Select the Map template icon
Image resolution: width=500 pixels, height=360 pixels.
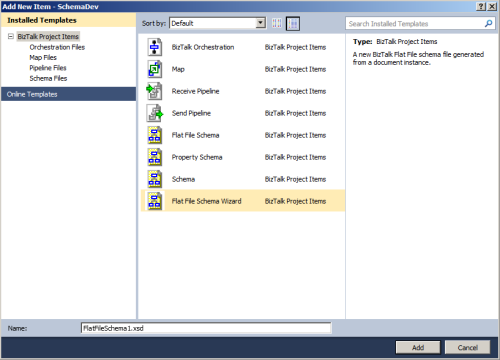coord(155,69)
